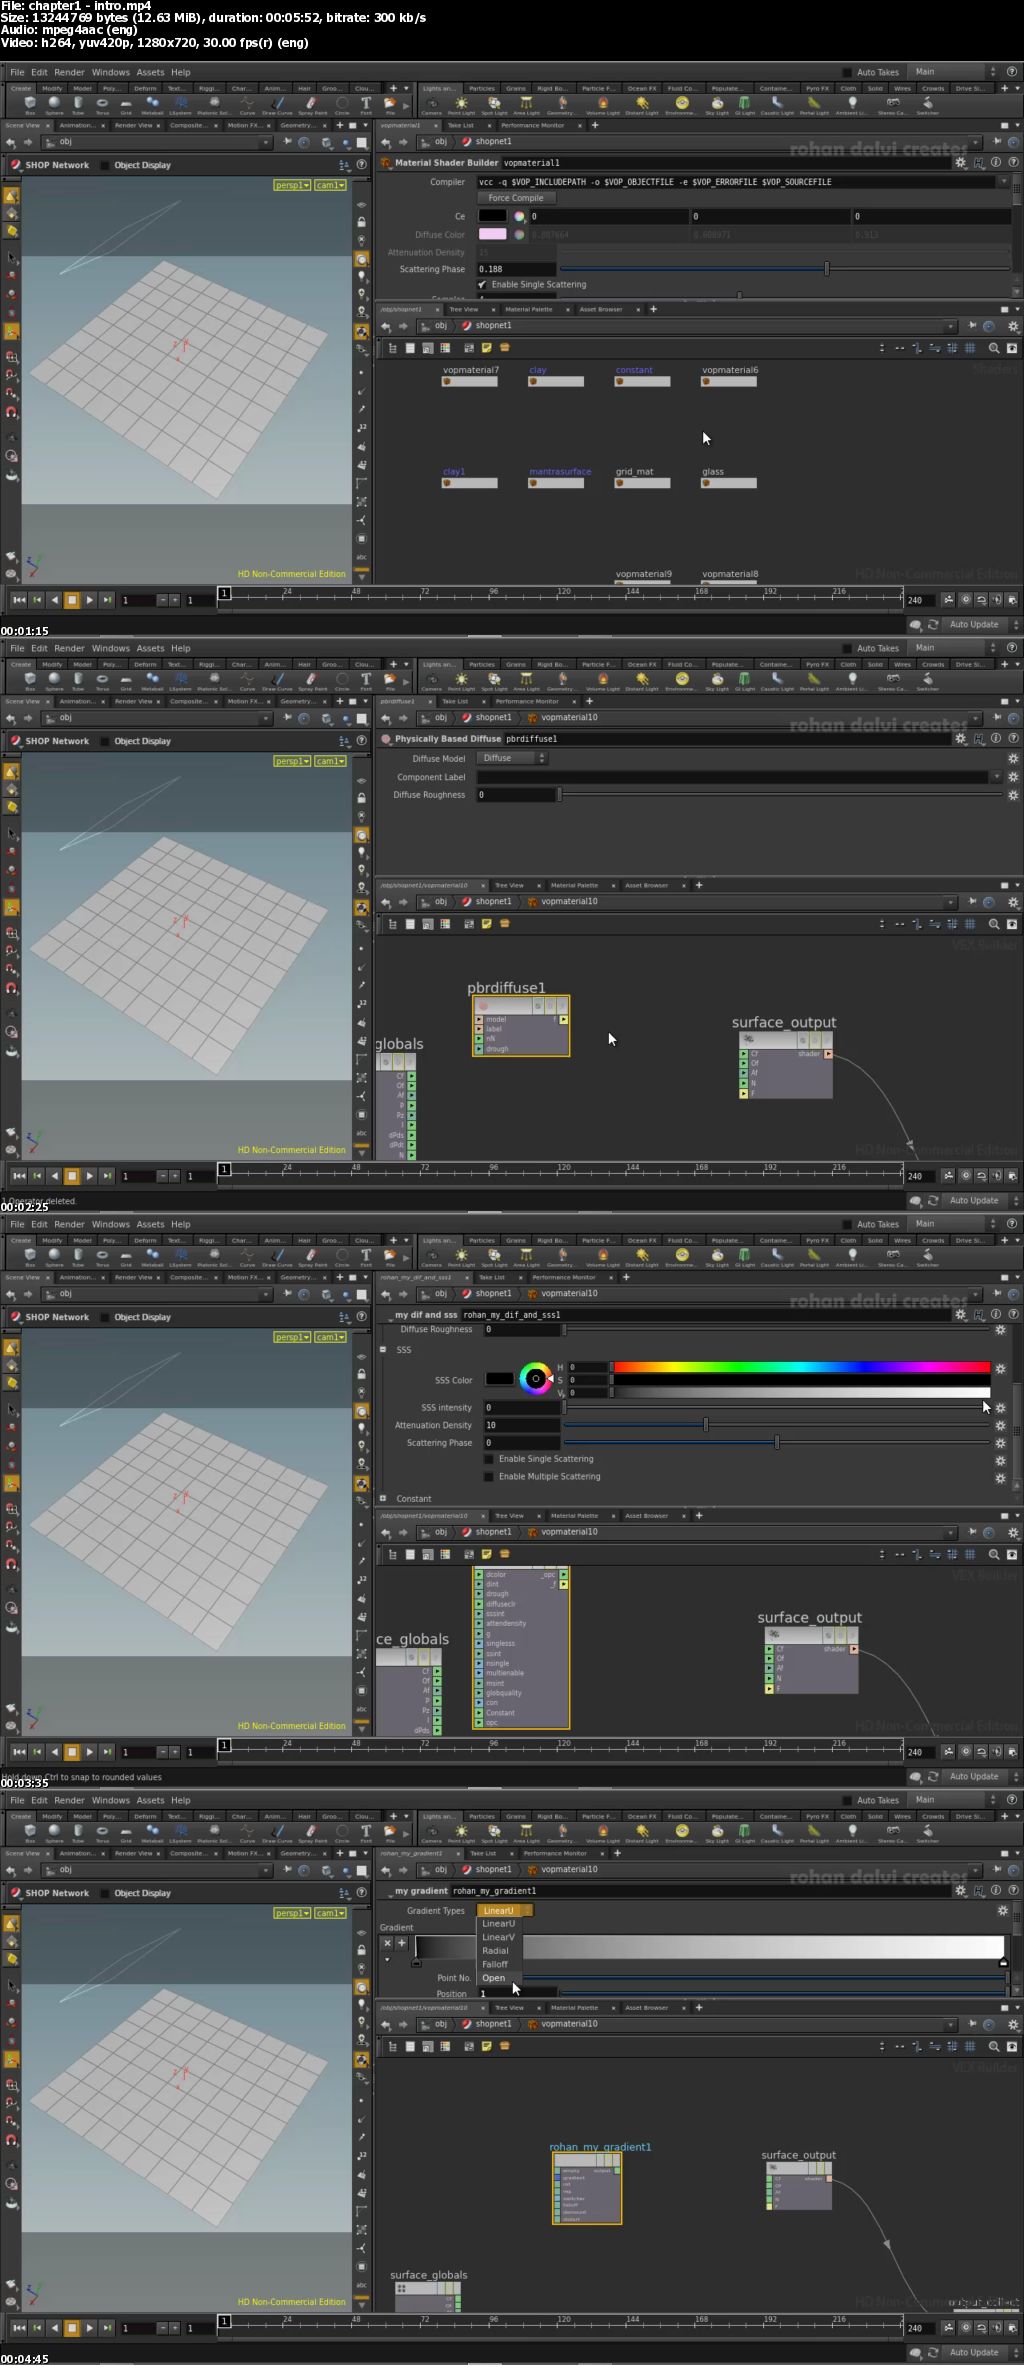Click gear icon on SSS intensity row
1024x2365 pixels.
tap(1000, 1408)
